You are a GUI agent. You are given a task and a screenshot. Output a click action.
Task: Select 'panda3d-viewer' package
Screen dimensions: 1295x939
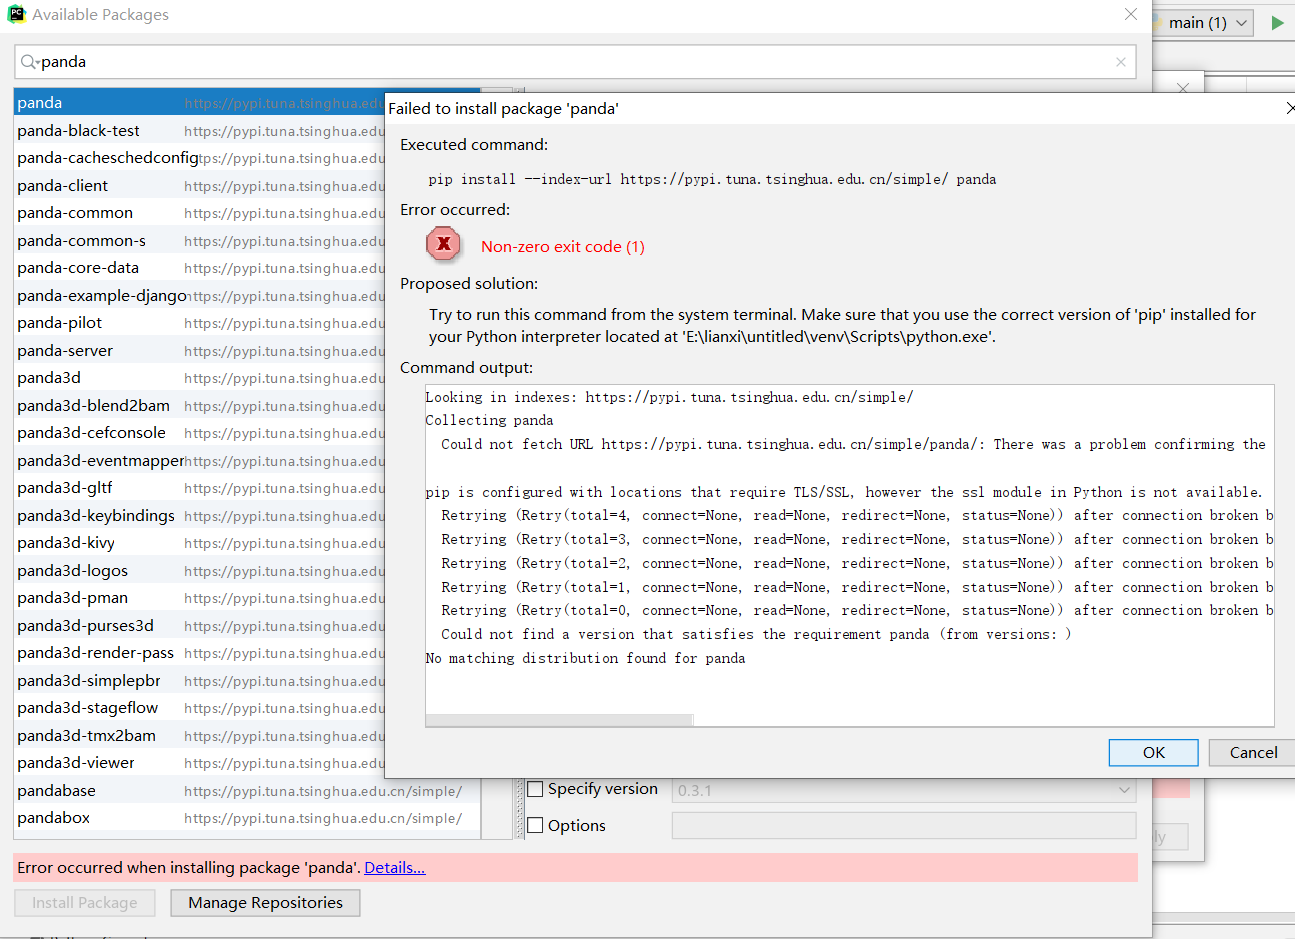[x=199, y=763]
